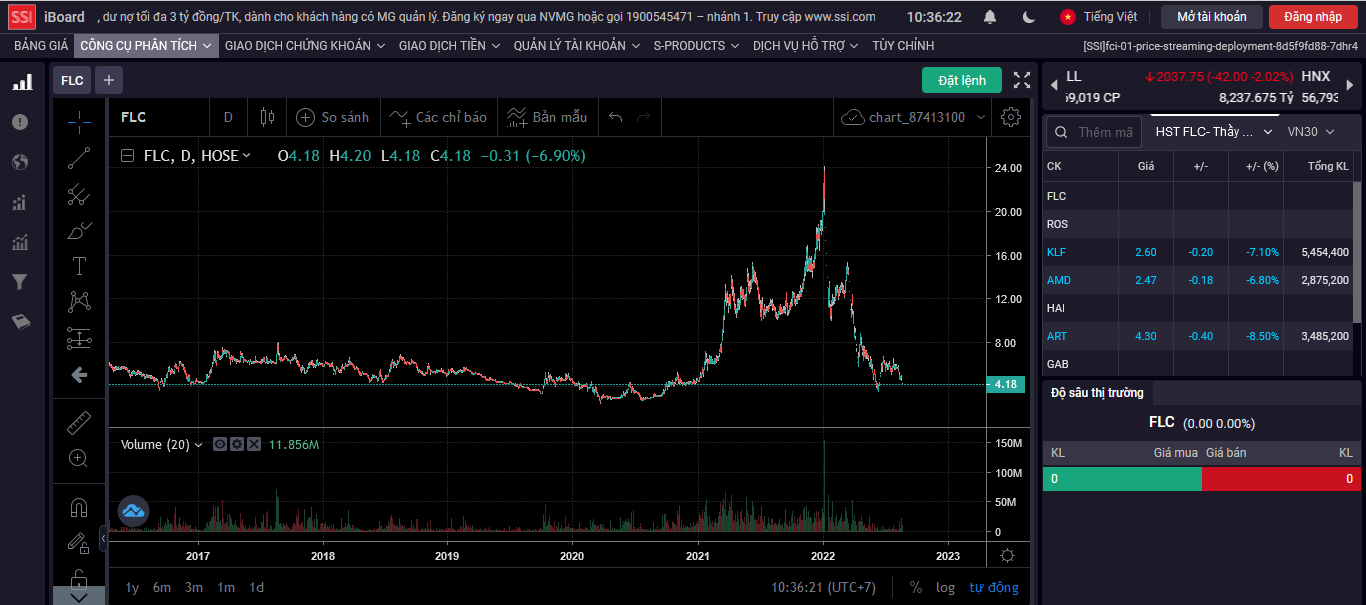Screen dimensions: 1366x605
Task: Expand Volume (20) indicator options
Action: point(198,445)
